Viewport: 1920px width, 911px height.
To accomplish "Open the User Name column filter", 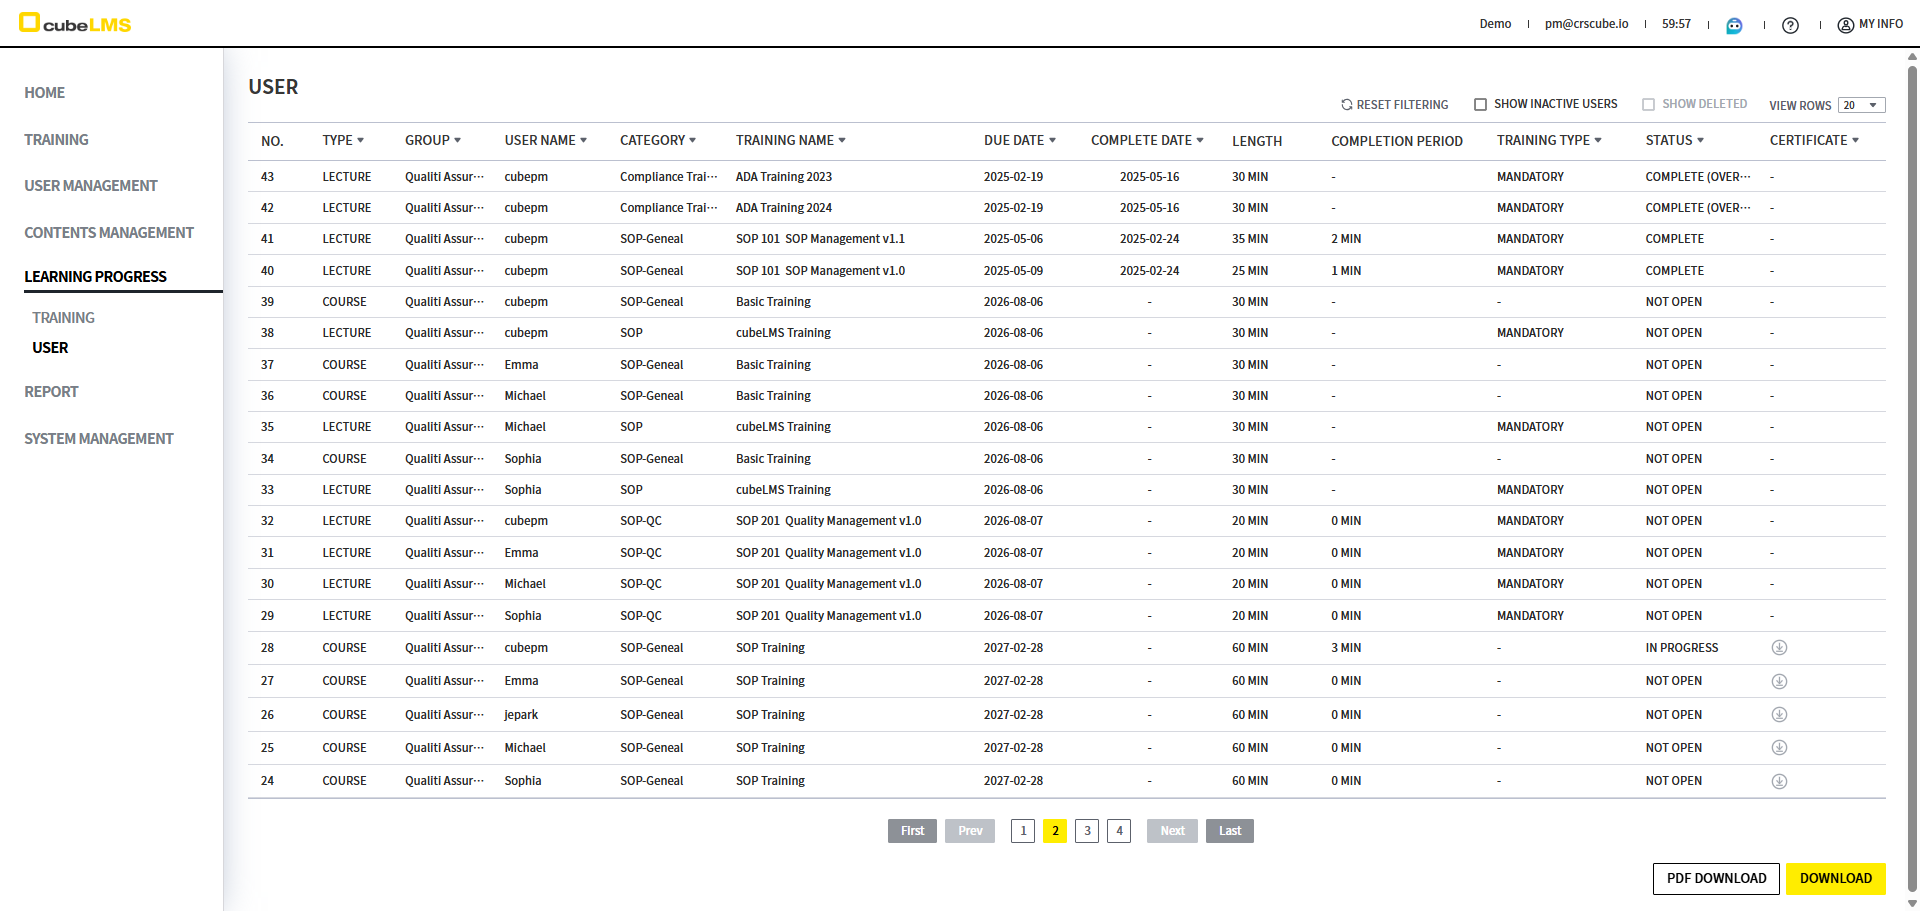I will click(583, 141).
